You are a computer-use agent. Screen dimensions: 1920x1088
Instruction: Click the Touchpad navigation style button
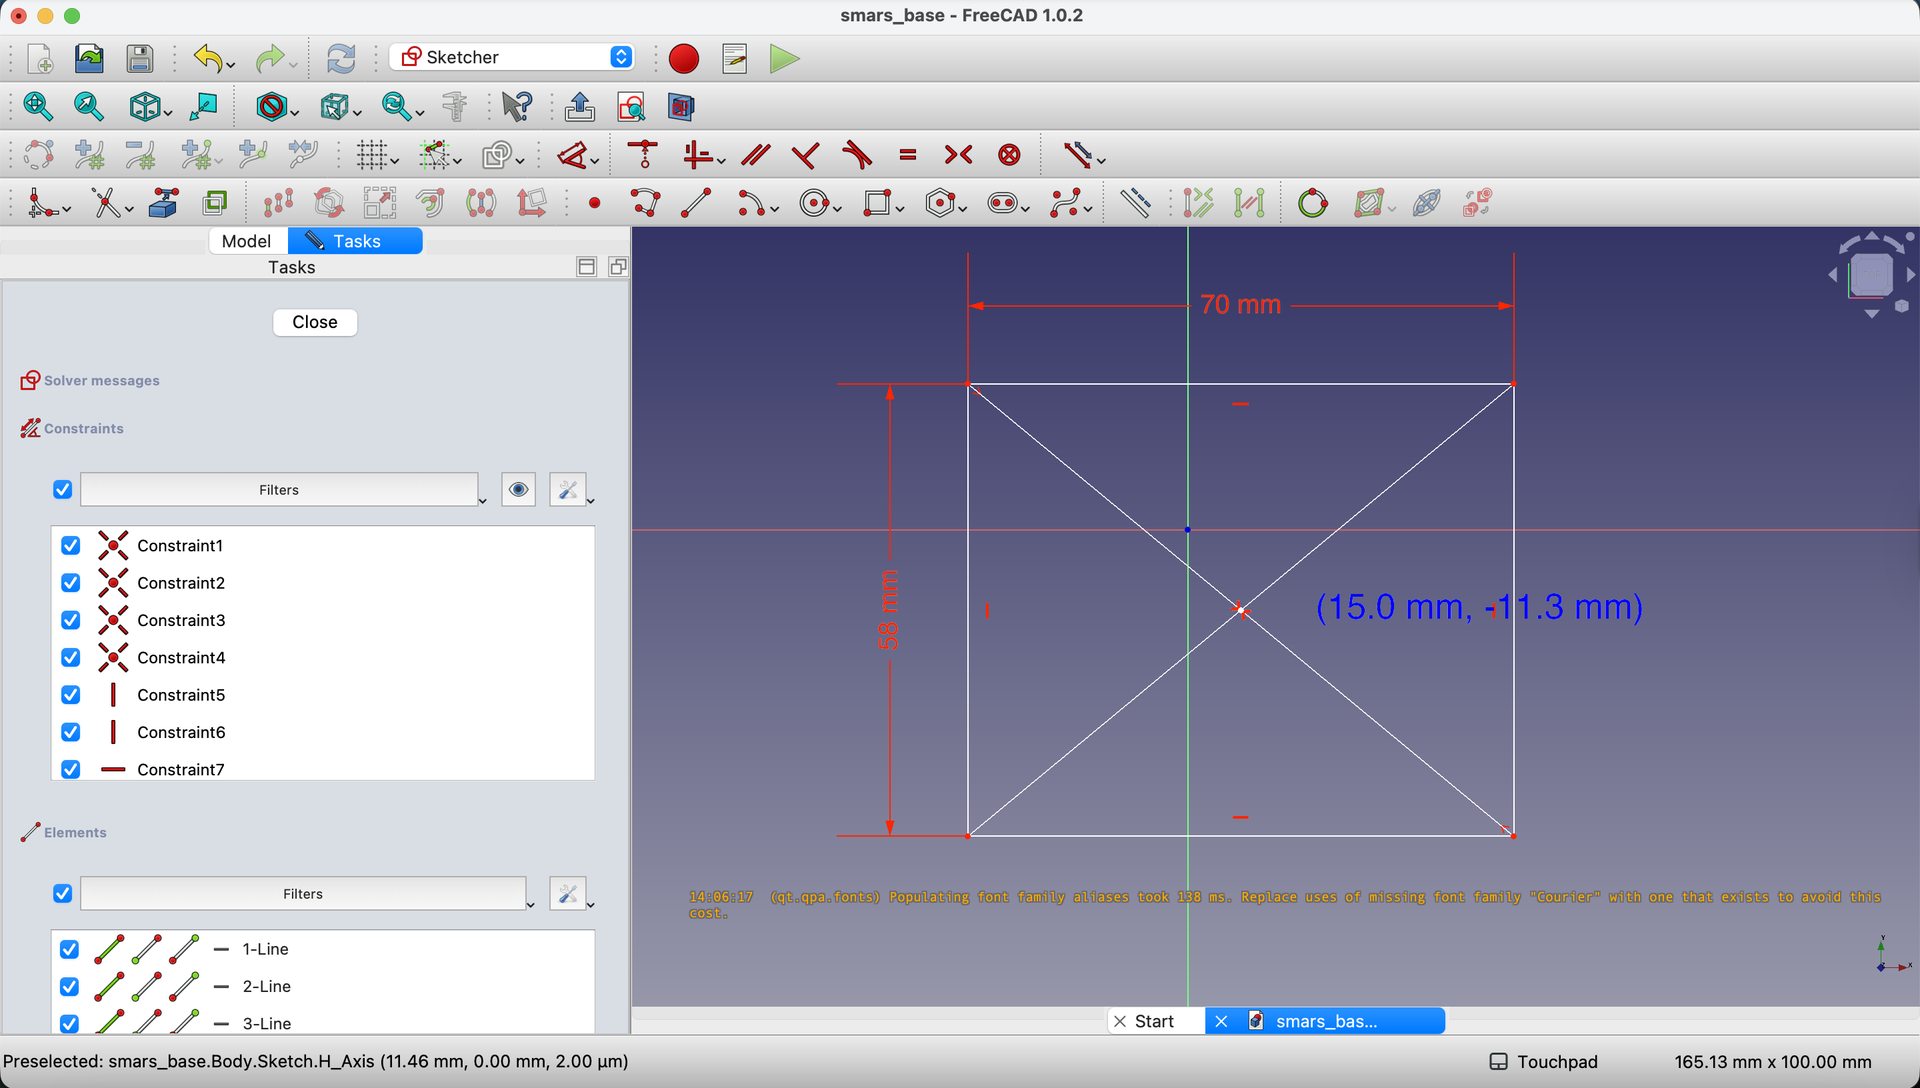[x=1544, y=1062]
